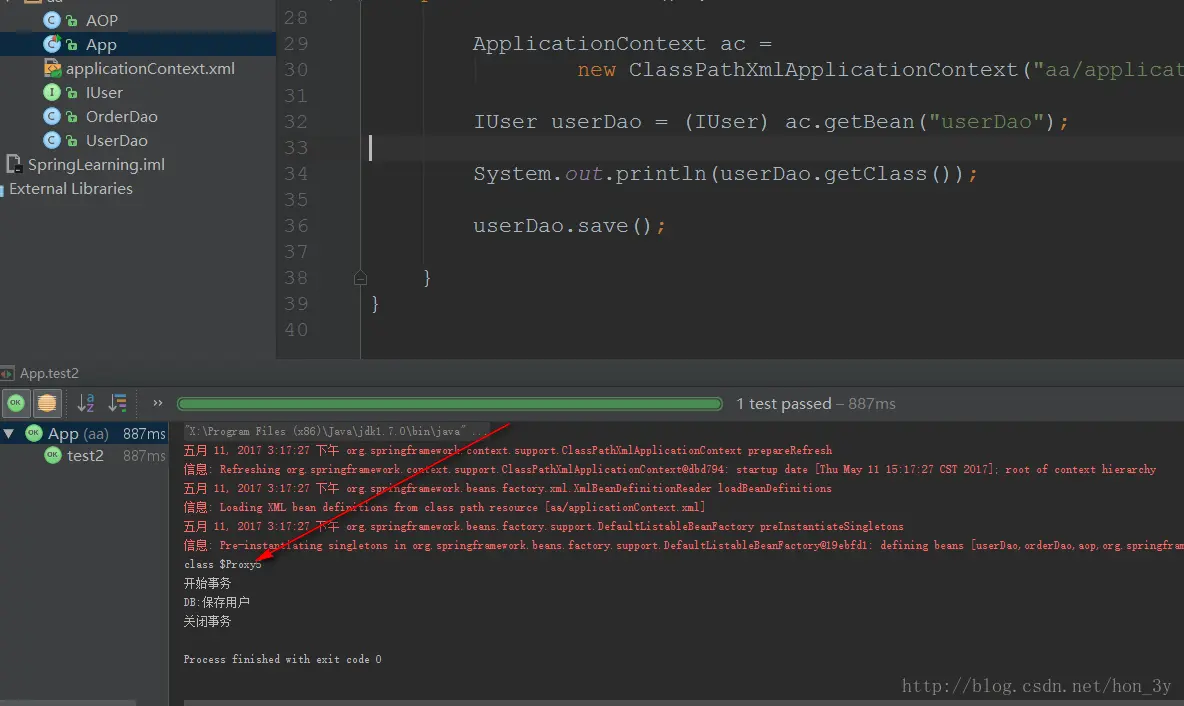Click the 'class $Proxy5' console output

[223, 564]
